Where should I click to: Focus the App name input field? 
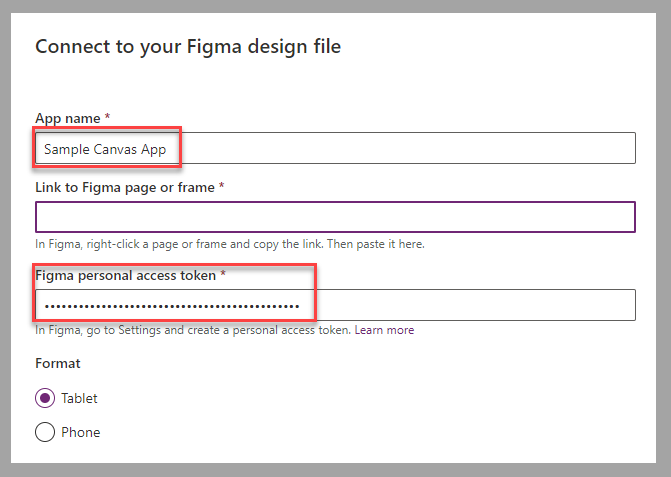335,148
